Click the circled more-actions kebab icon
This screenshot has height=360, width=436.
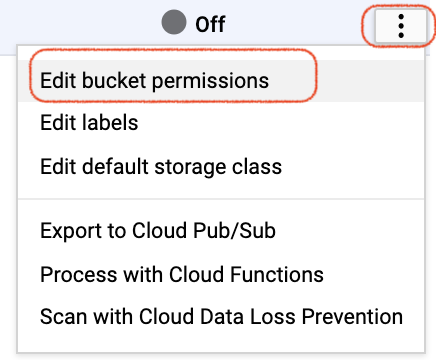tap(401, 26)
